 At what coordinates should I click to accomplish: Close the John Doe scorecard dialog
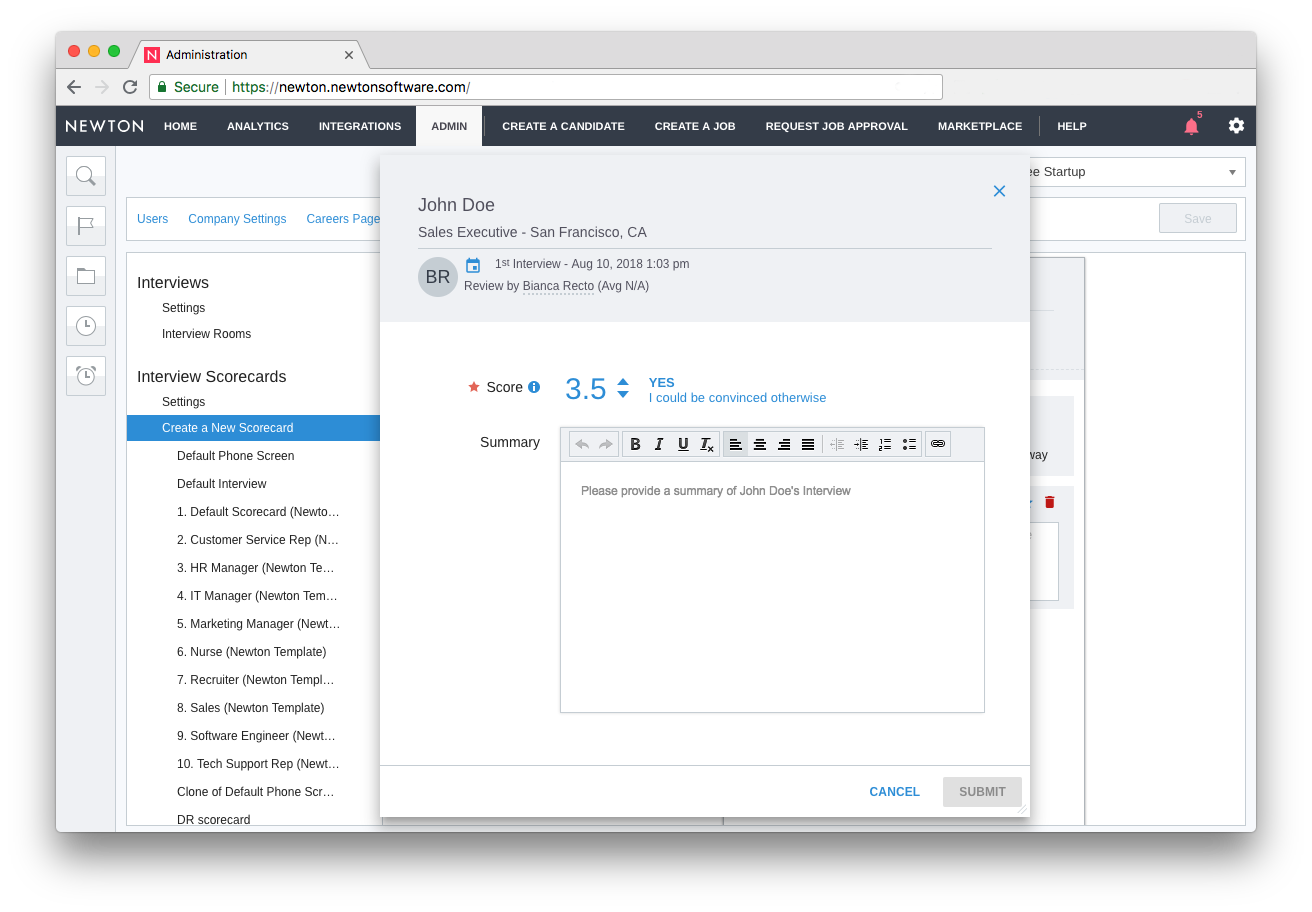999,191
